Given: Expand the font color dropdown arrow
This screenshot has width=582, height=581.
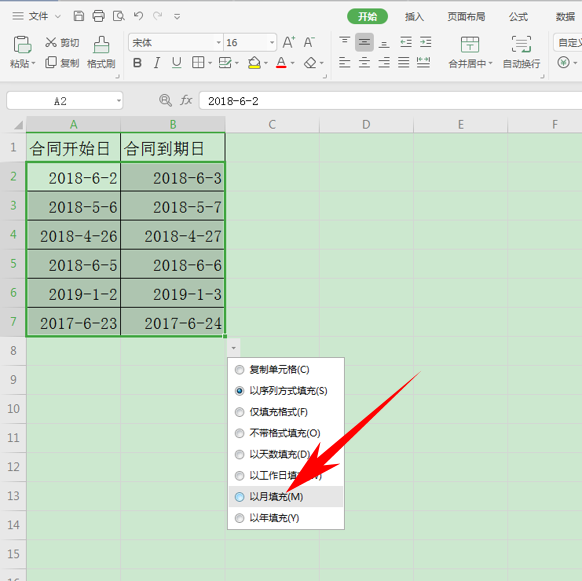Looking at the screenshot, I should click(x=292, y=63).
